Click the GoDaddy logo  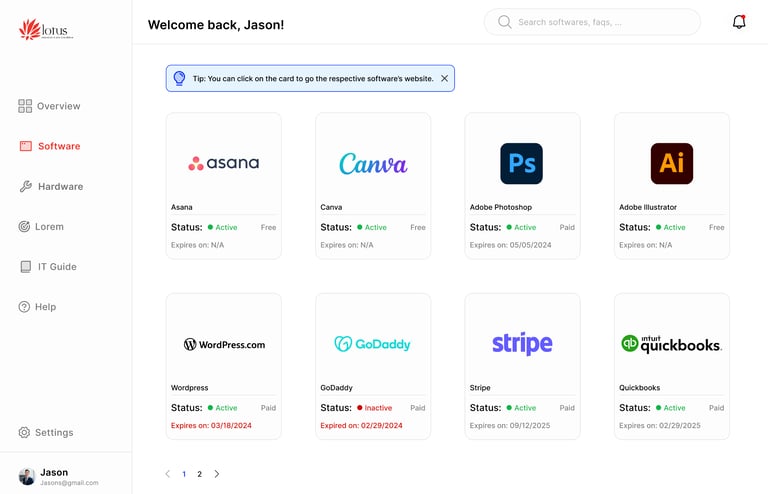click(372, 344)
